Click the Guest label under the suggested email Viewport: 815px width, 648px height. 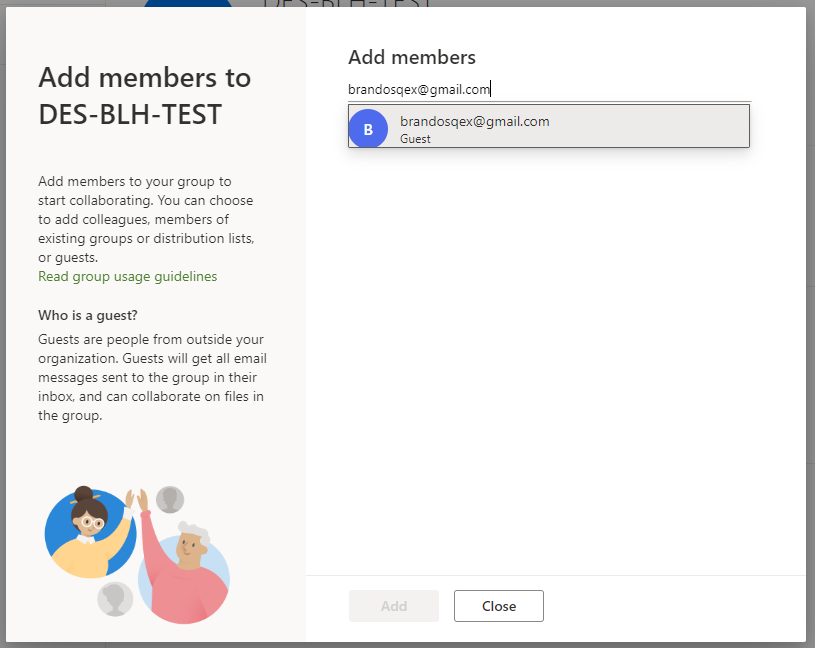pyautogui.click(x=415, y=139)
